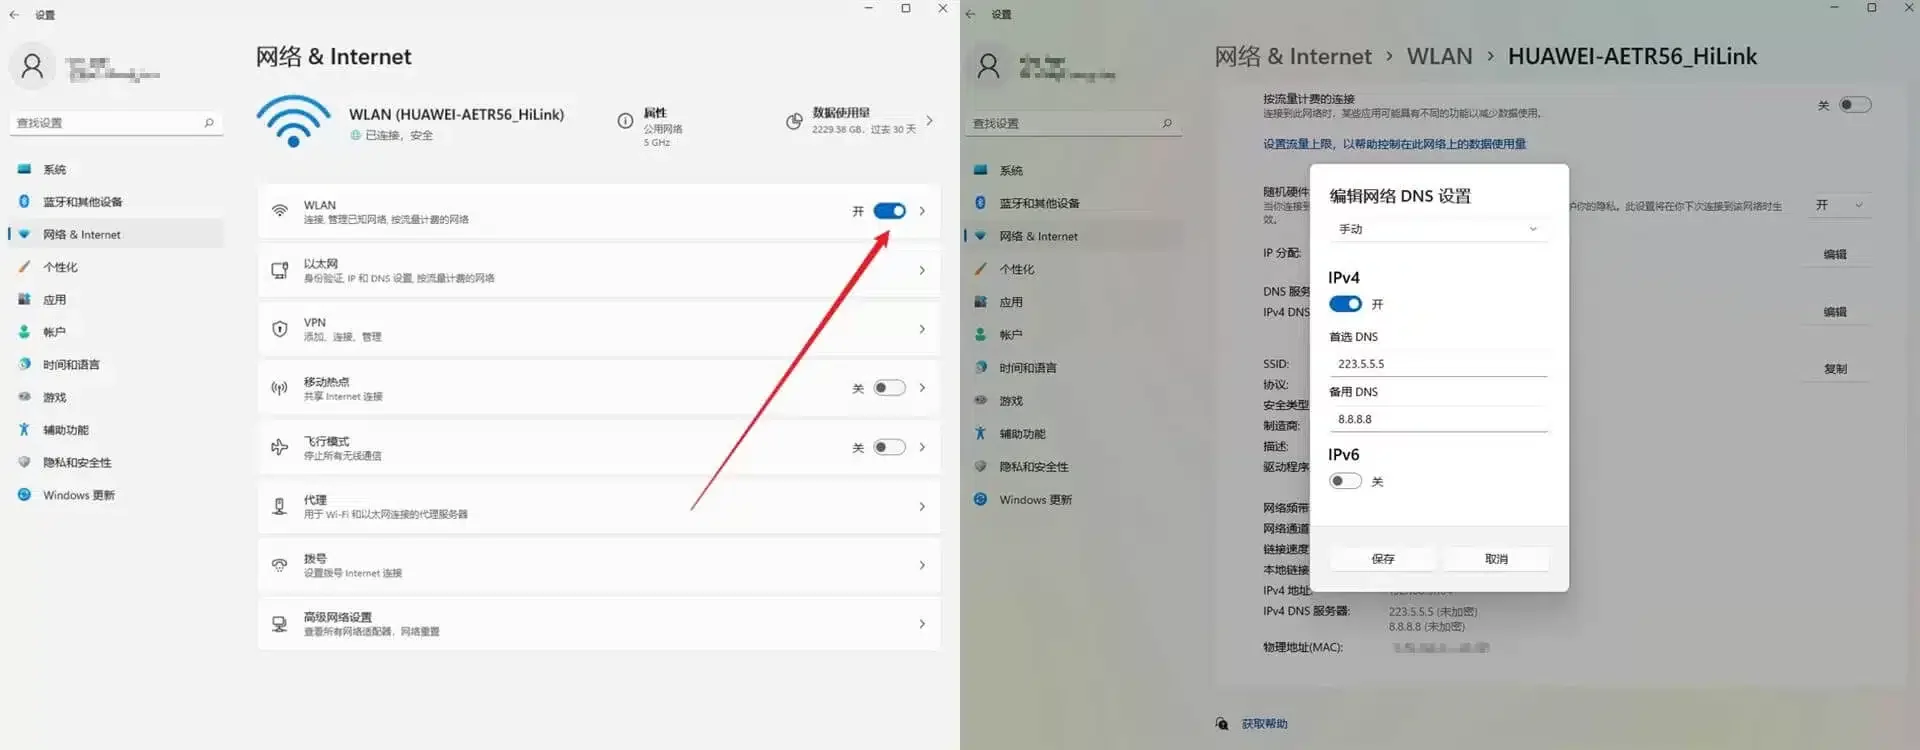Image resolution: width=1920 pixels, height=750 pixels.
Task: Expand the 以太网 row chevron
Action: coord(922,270)
